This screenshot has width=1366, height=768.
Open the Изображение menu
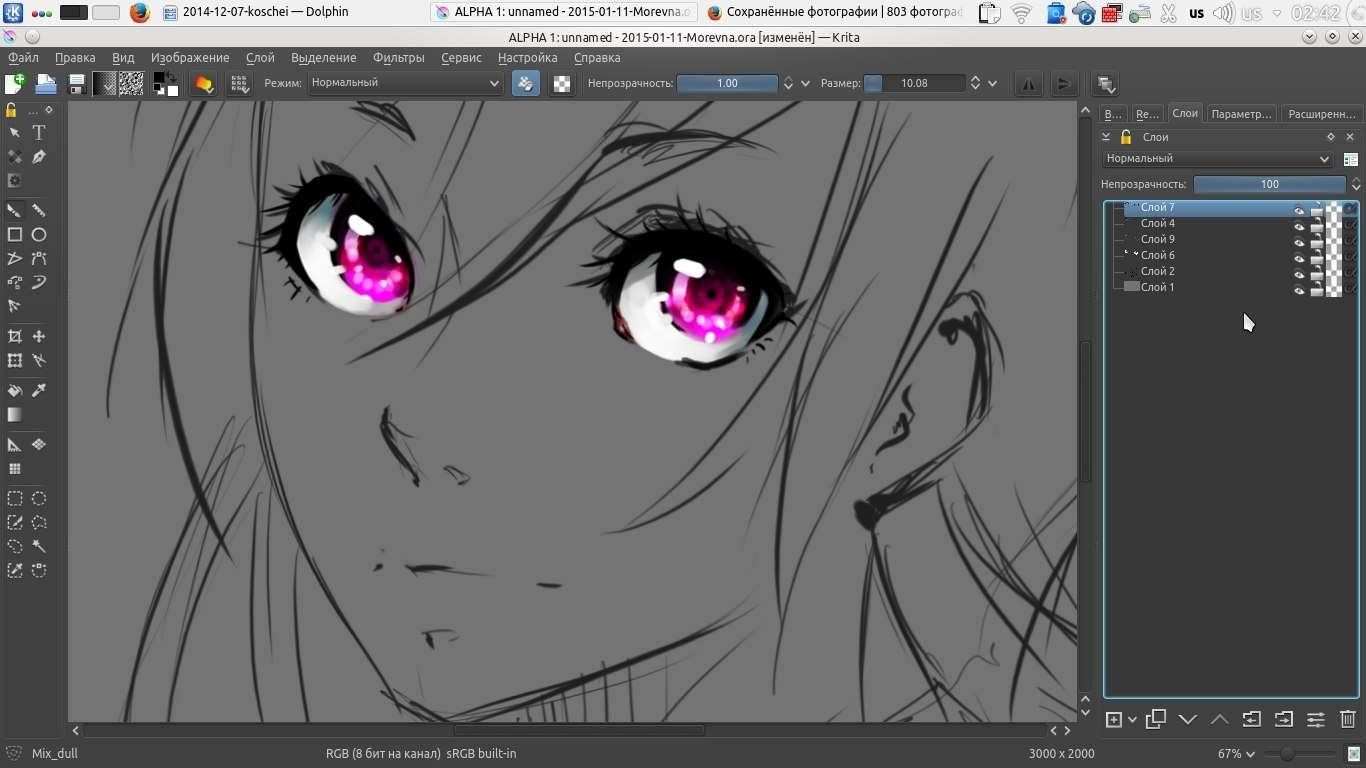[190, 58]
